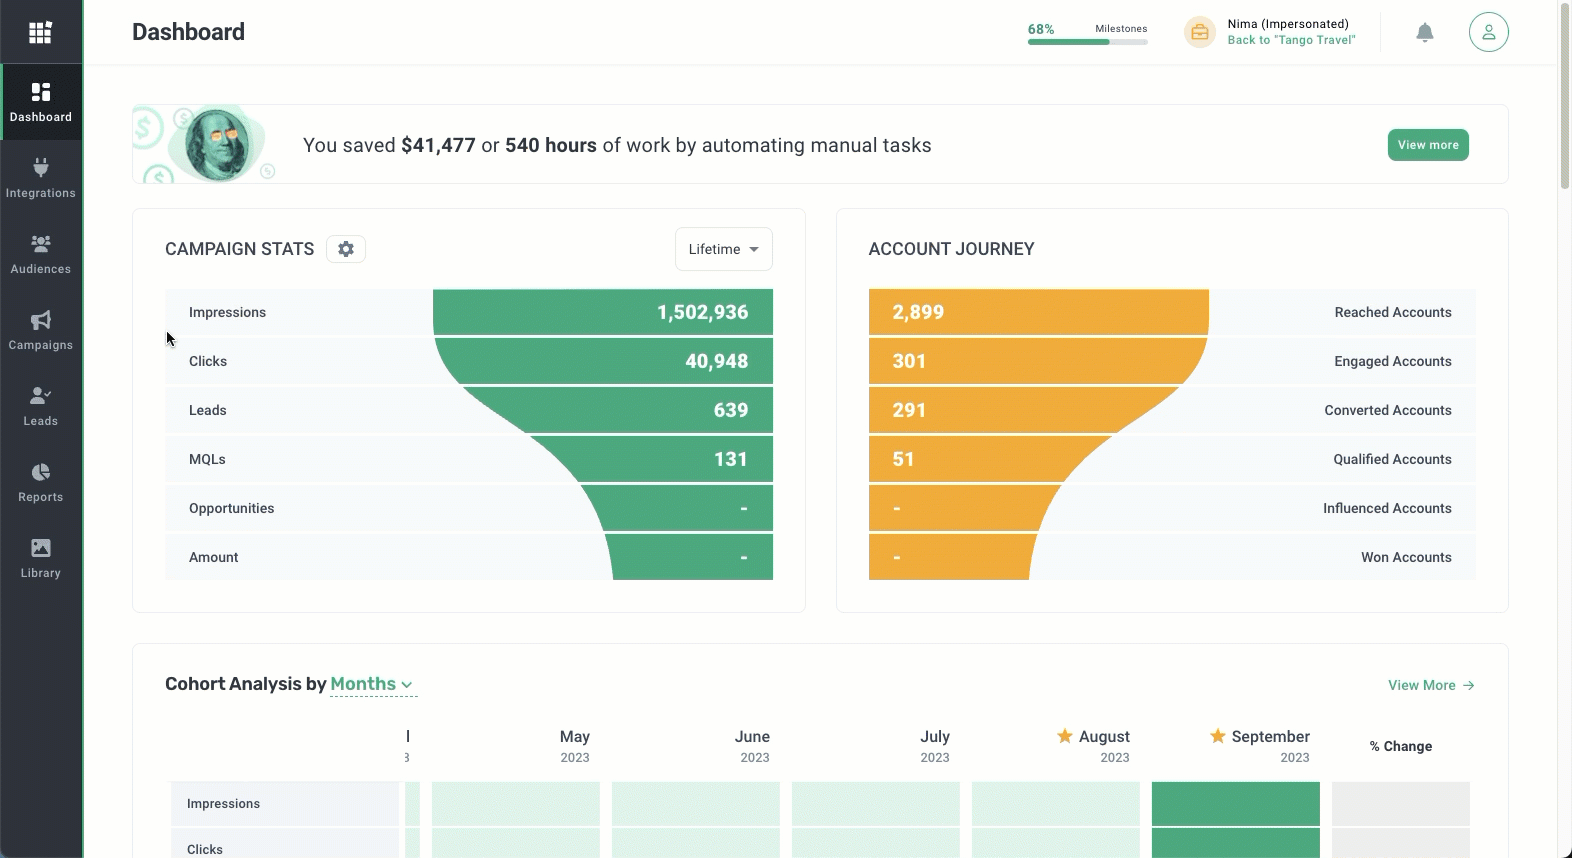The height and width of the screenshot is (858, 1572).
Task: Click Back to "Tango Travel" link
Action: coord(1291,40)
